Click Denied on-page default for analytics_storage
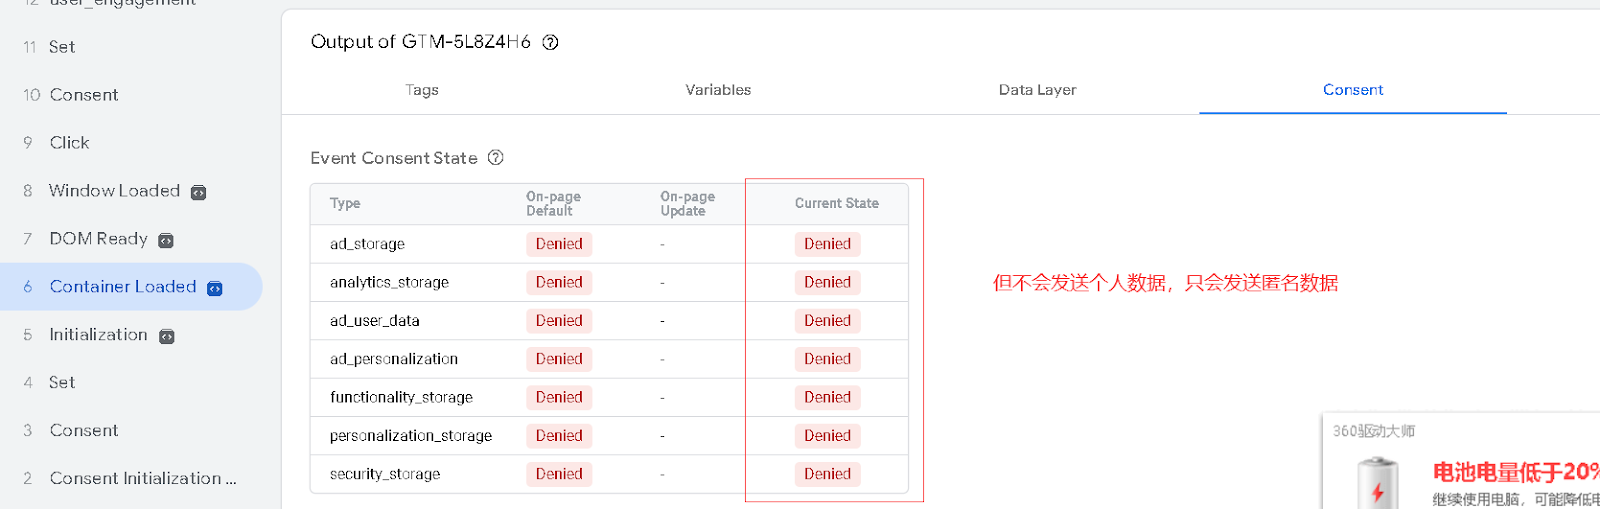Screen dimensions: 1600x509 pyautogui.click(x=559, y=282)
